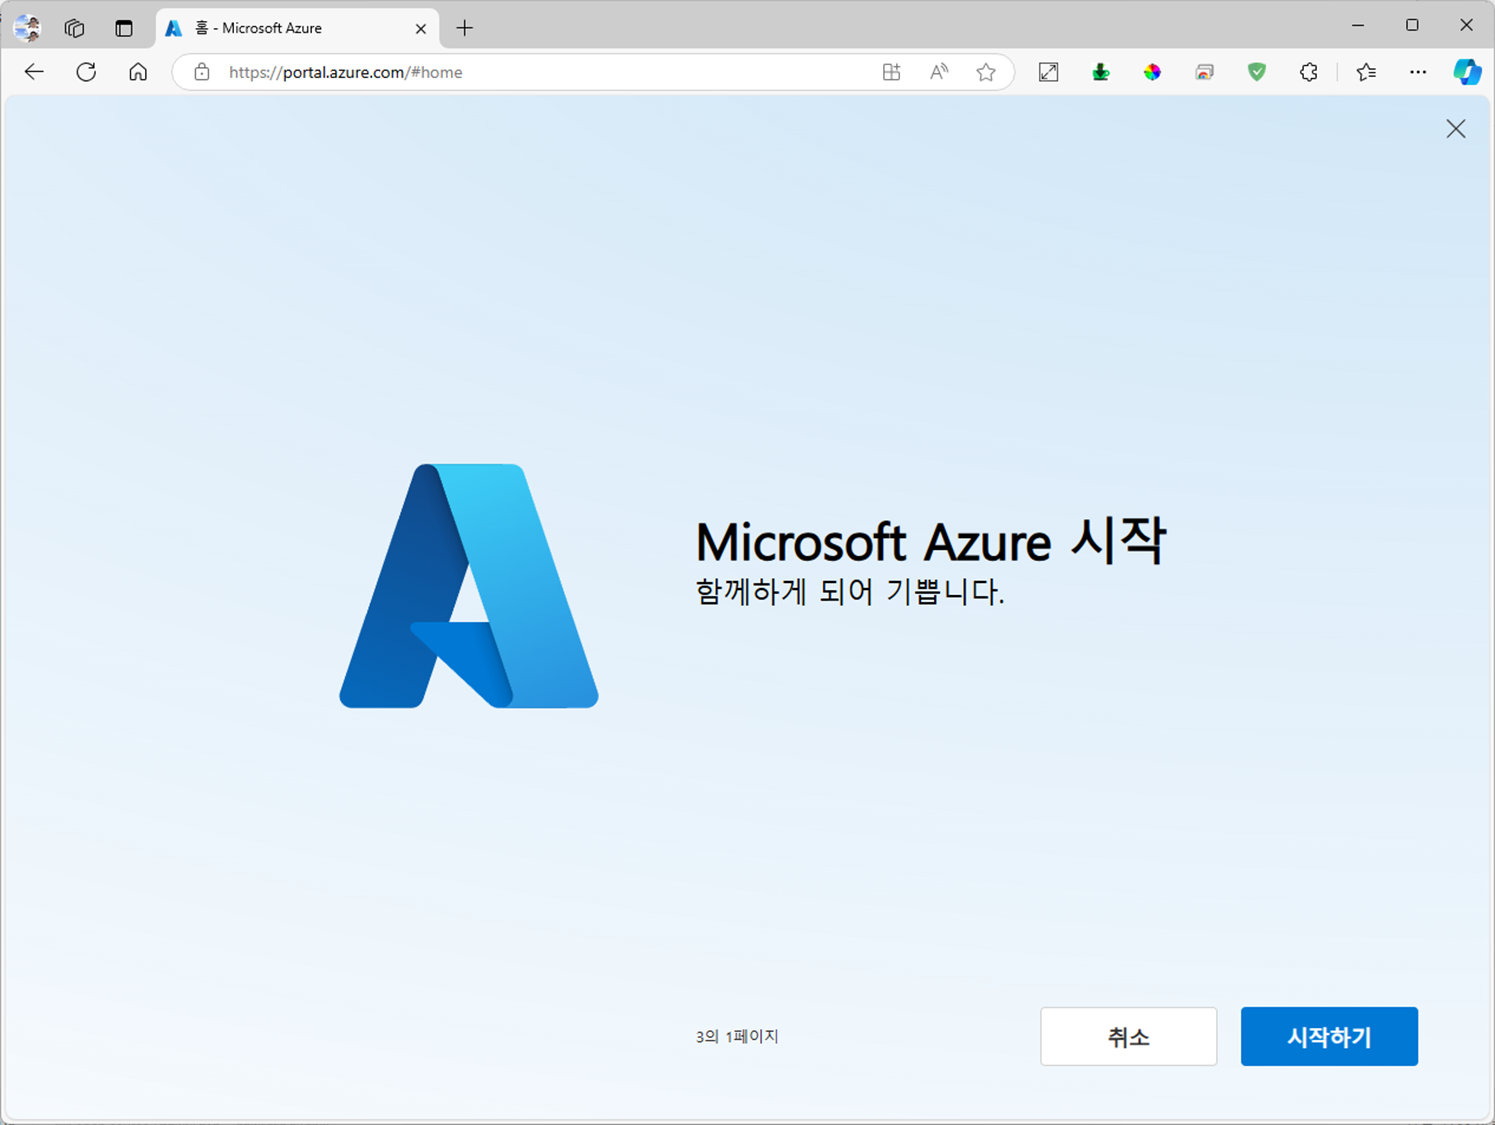The image size is (1495, 1125).
Task: Open the tab actions menu icon
Action: tap(124, 28)
